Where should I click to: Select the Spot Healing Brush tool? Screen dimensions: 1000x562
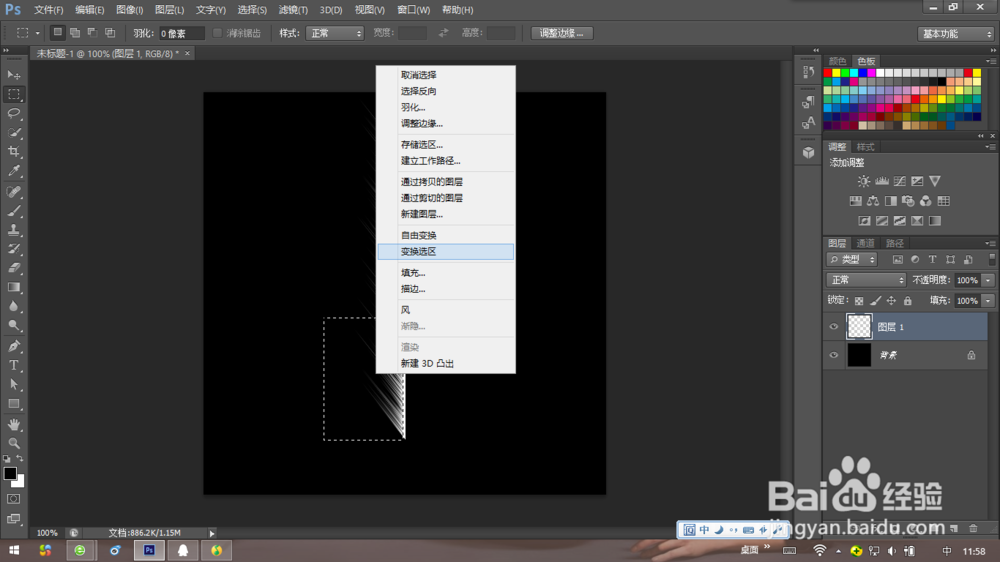(13, 192)
